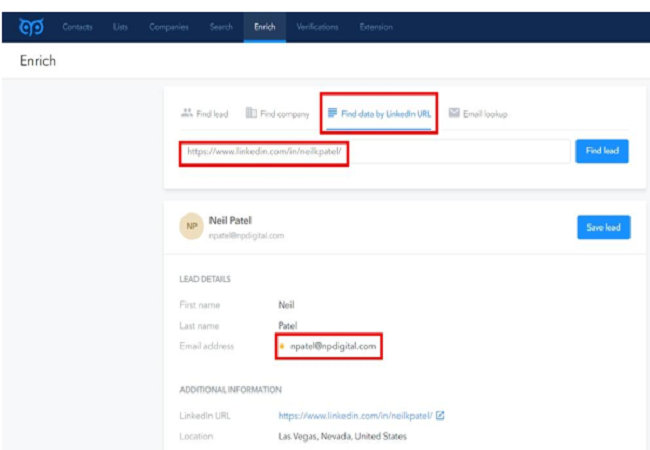Open the Verifications page

(318, 27)
